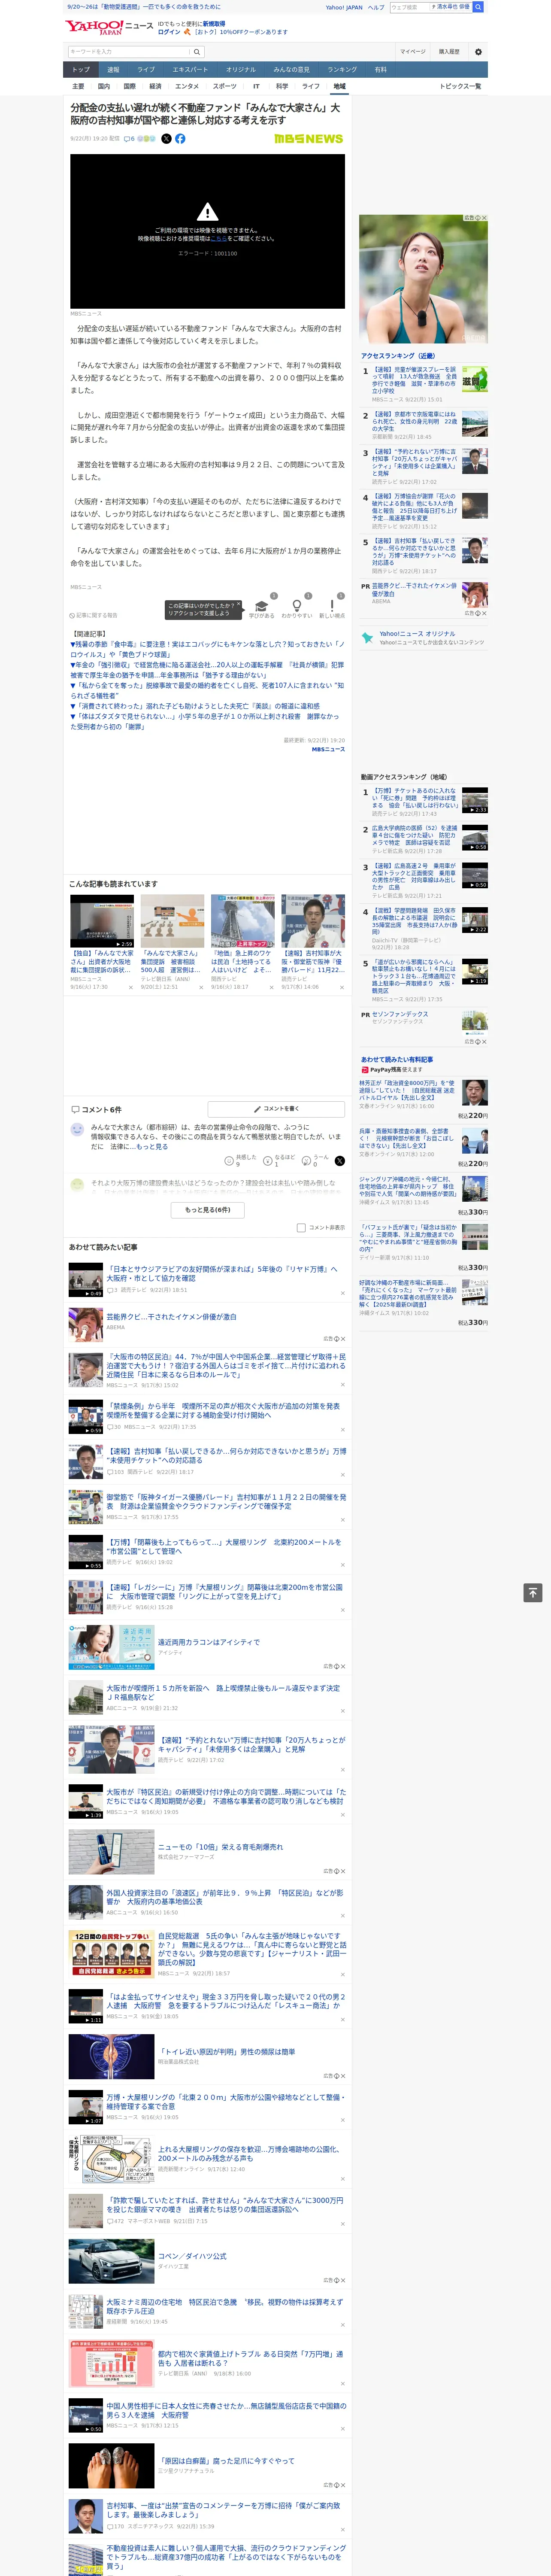
Task: Open comment count icon under headline
Action: tap(129, 139)
